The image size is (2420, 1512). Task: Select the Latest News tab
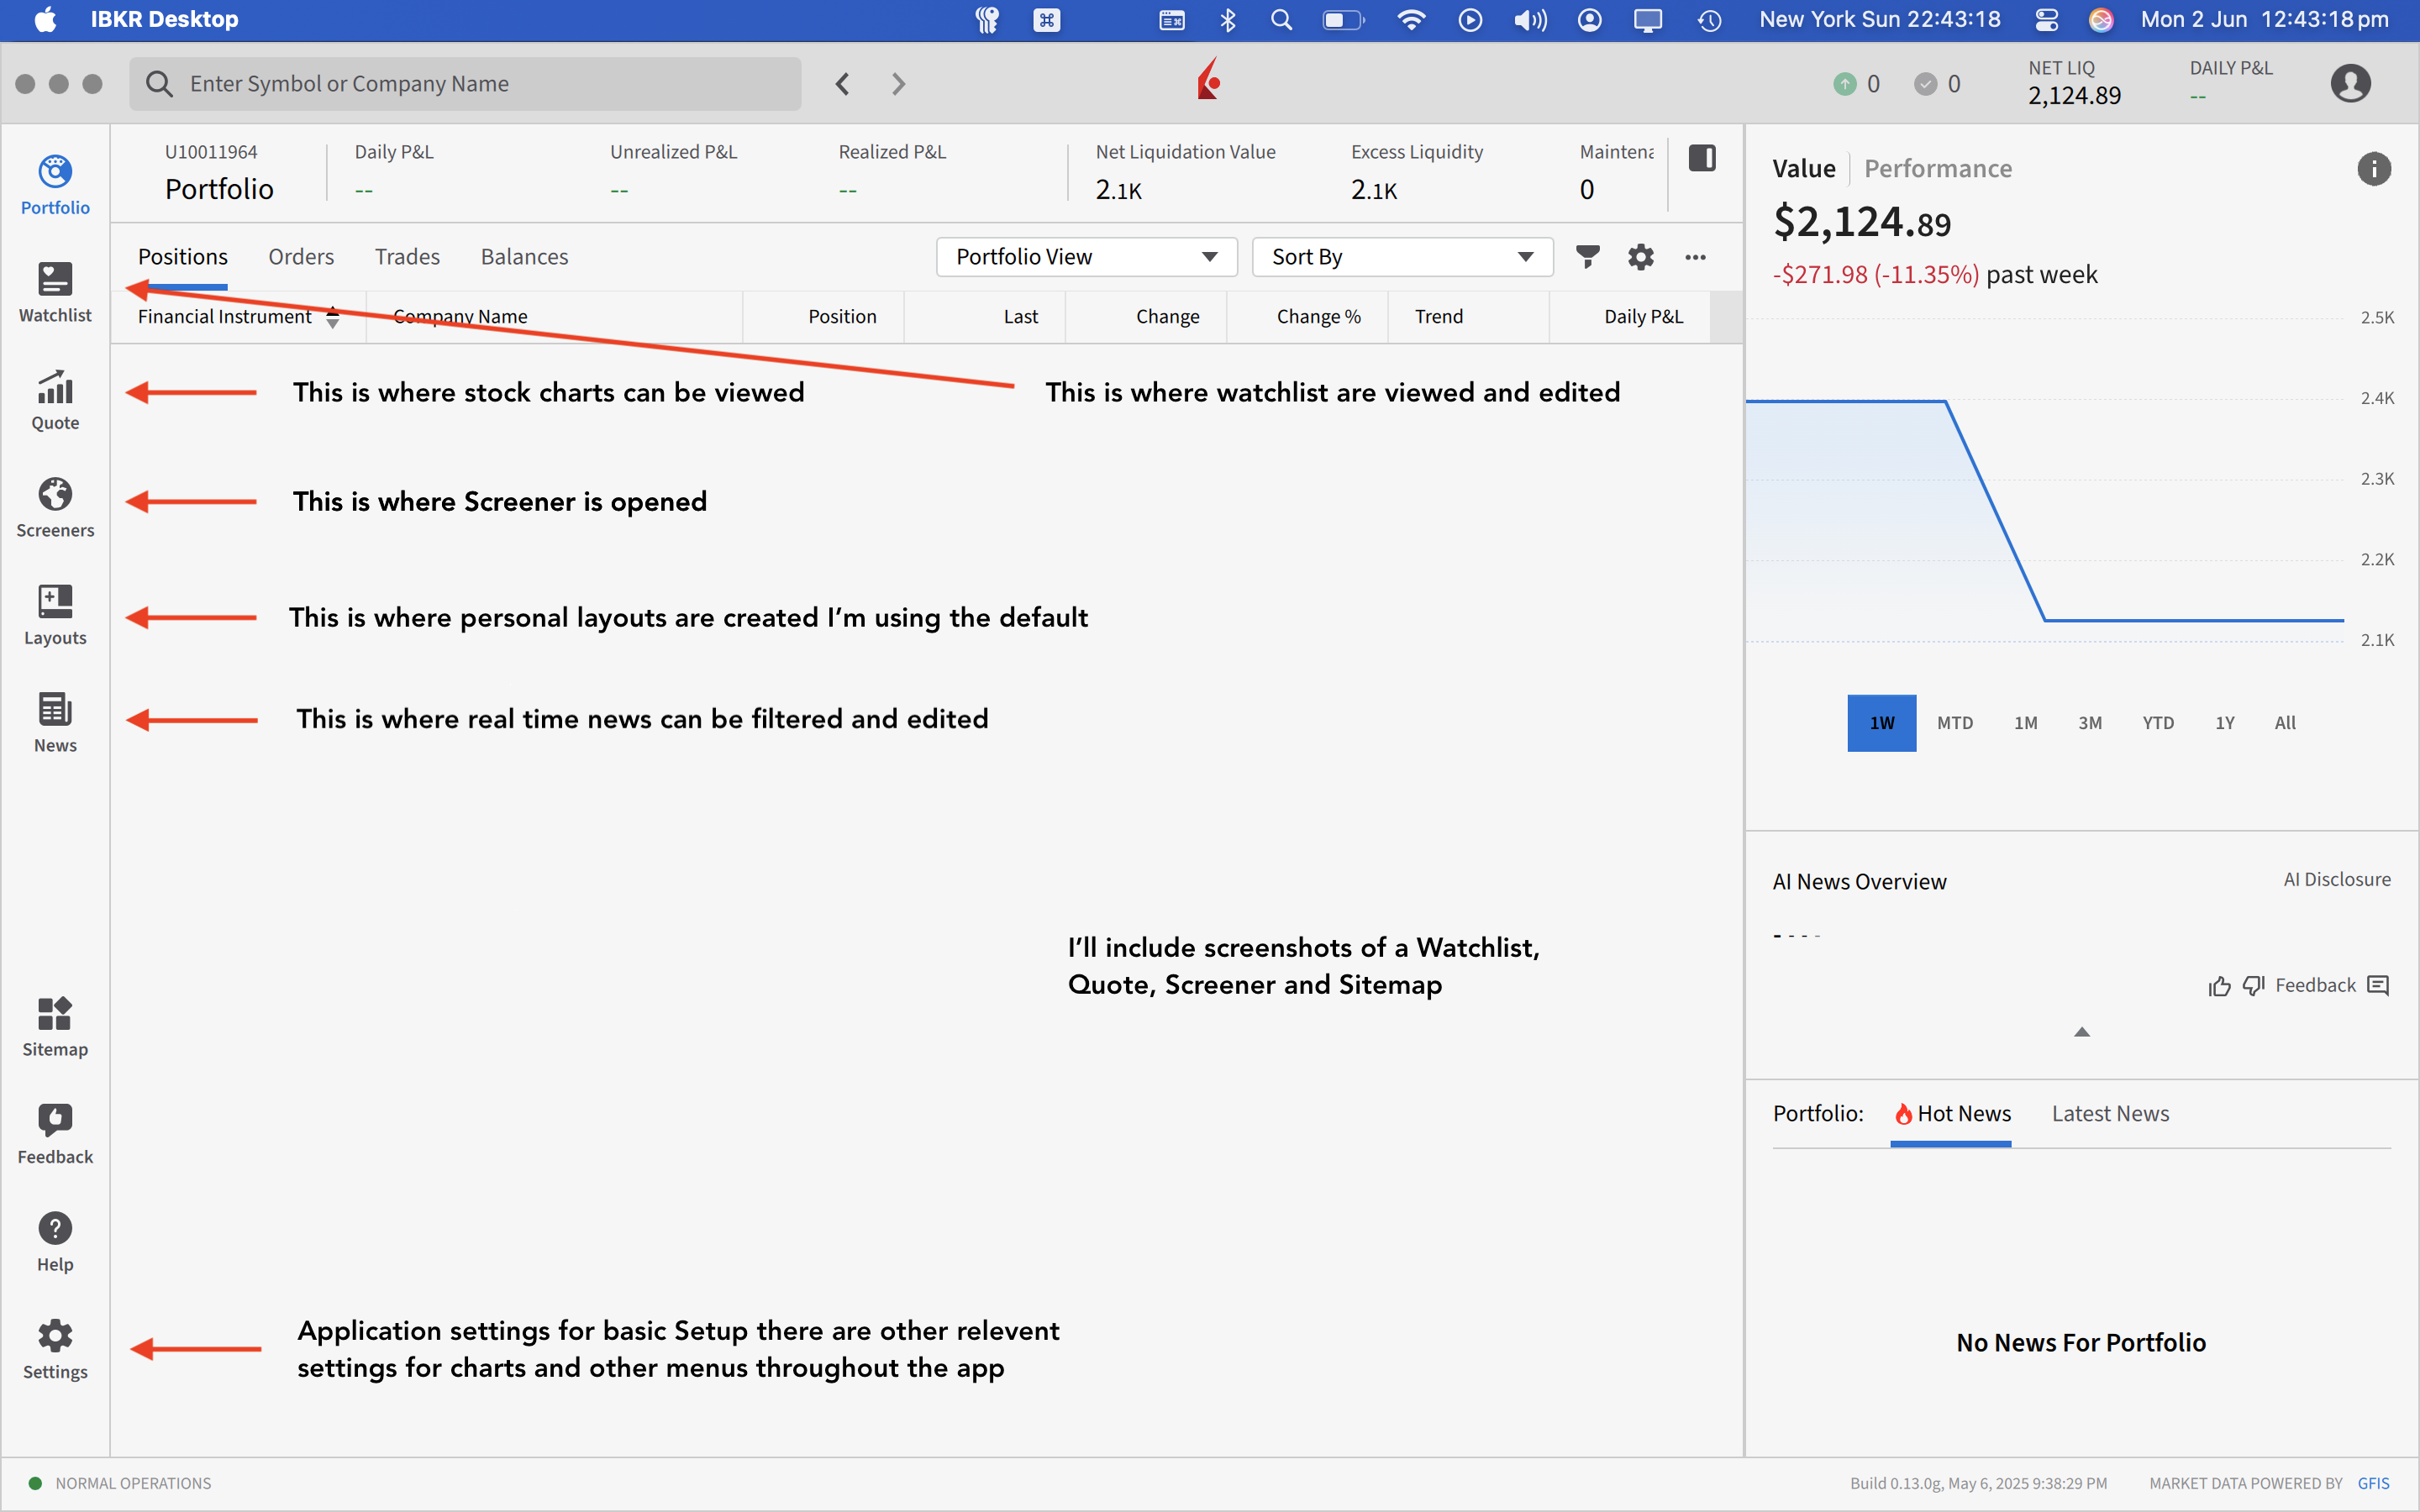(x=2110, y=1114)
